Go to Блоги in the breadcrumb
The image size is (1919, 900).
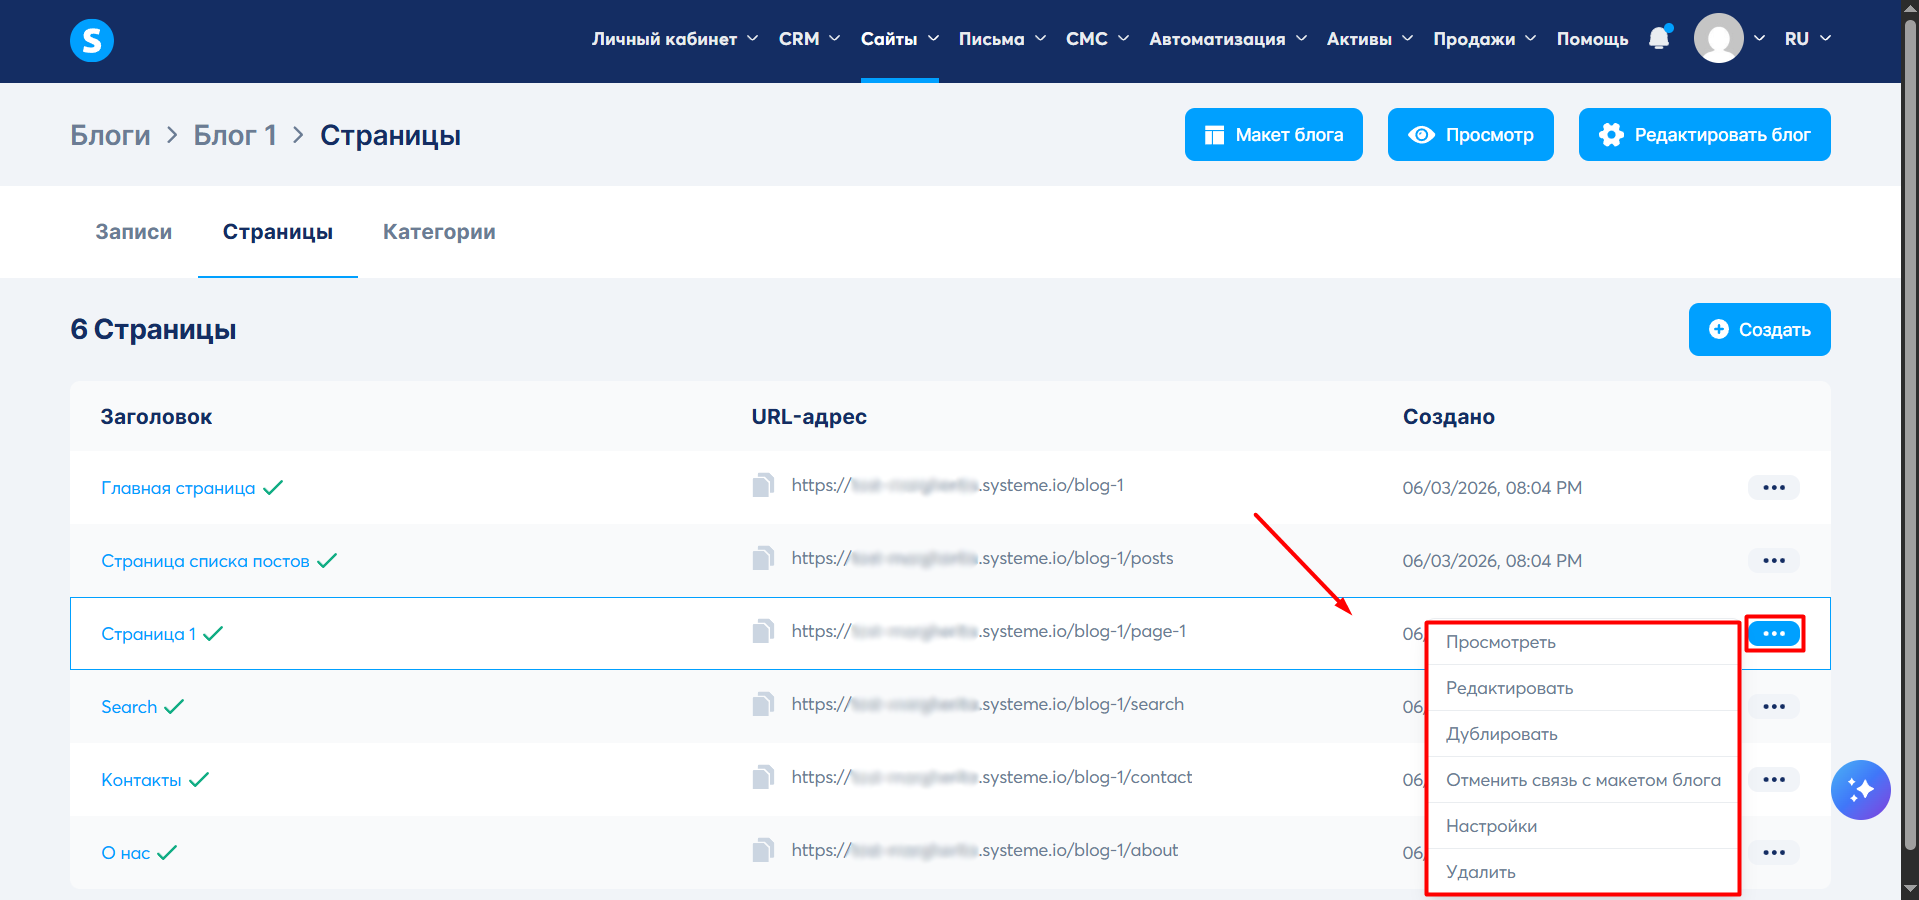(x=110, y=135)
